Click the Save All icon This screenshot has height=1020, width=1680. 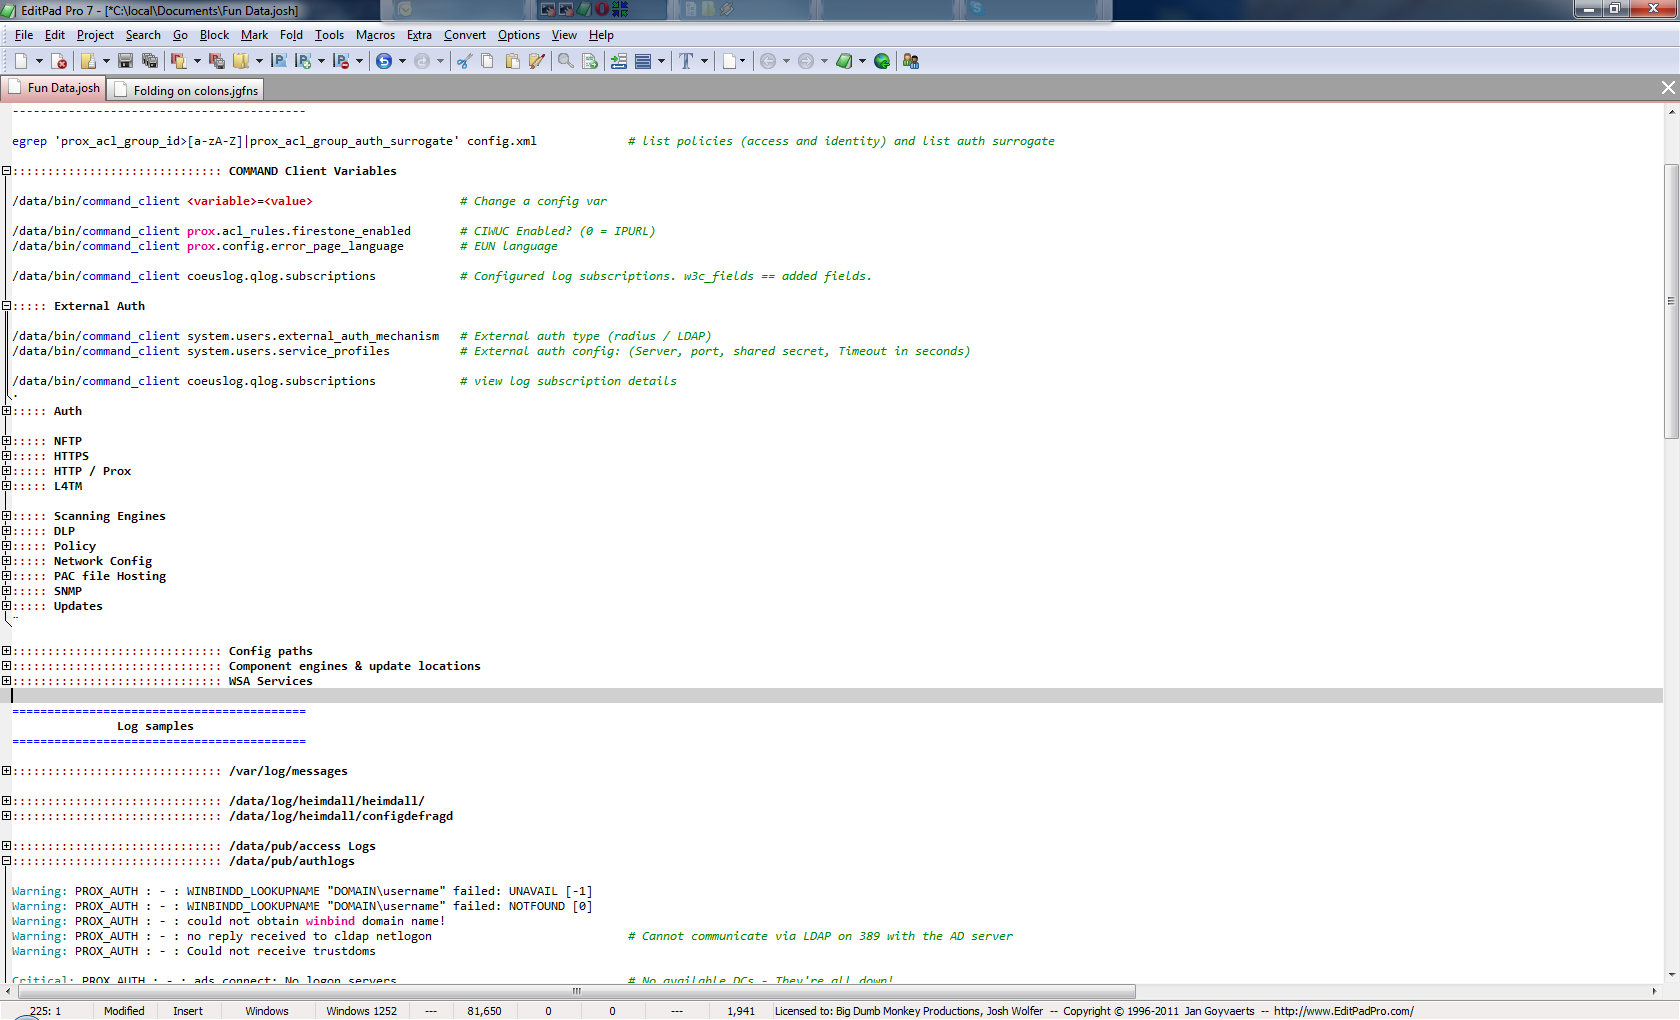tap(150, 61)
